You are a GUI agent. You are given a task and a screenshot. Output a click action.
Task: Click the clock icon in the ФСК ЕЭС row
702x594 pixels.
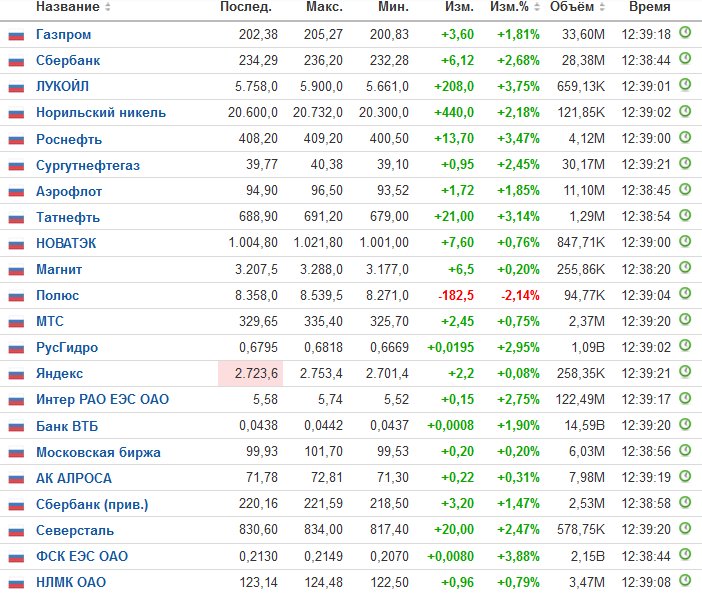click(x=685, y=554)
